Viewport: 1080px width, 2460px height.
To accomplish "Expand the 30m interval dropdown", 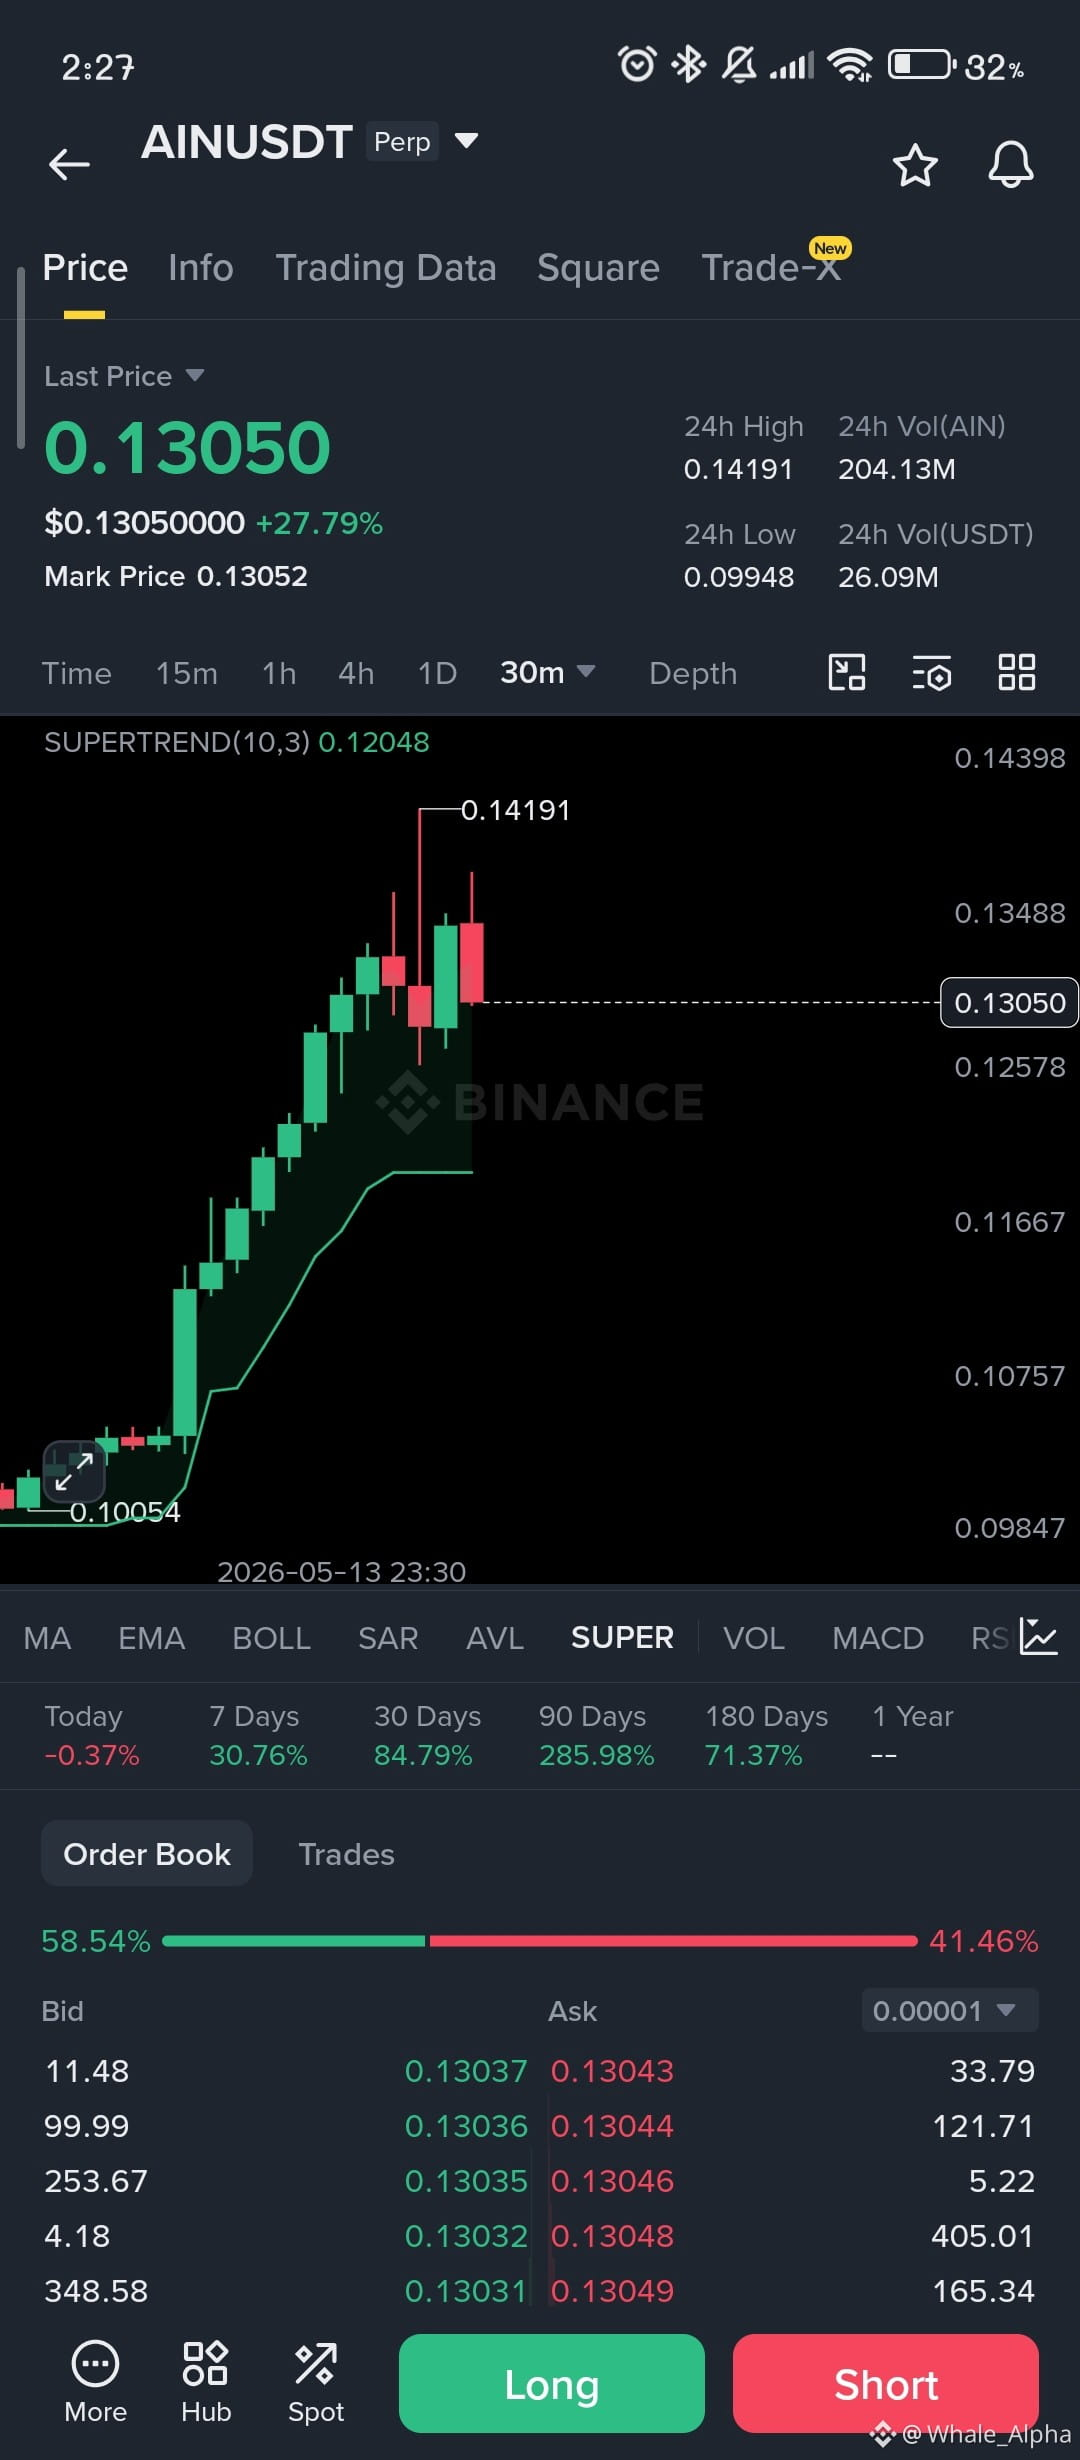I will [x=548, y=672].
